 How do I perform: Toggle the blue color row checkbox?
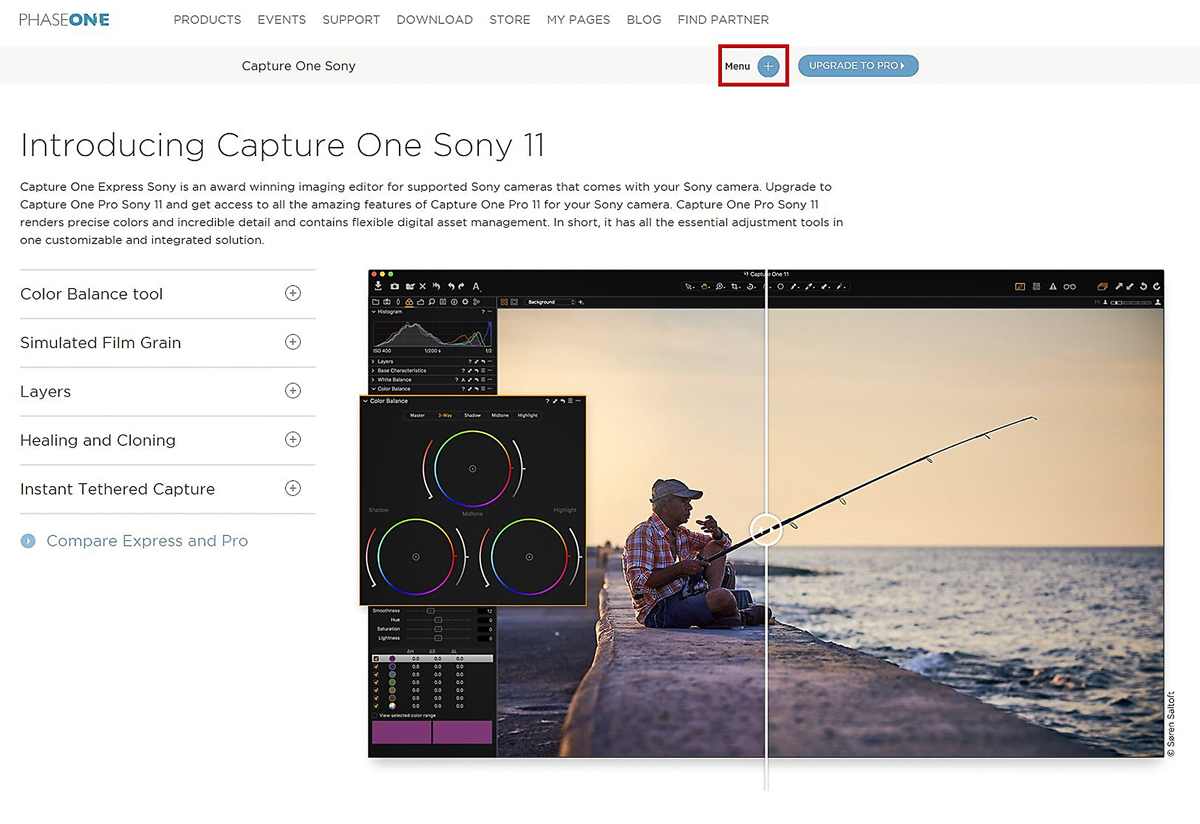coord(376,667)
